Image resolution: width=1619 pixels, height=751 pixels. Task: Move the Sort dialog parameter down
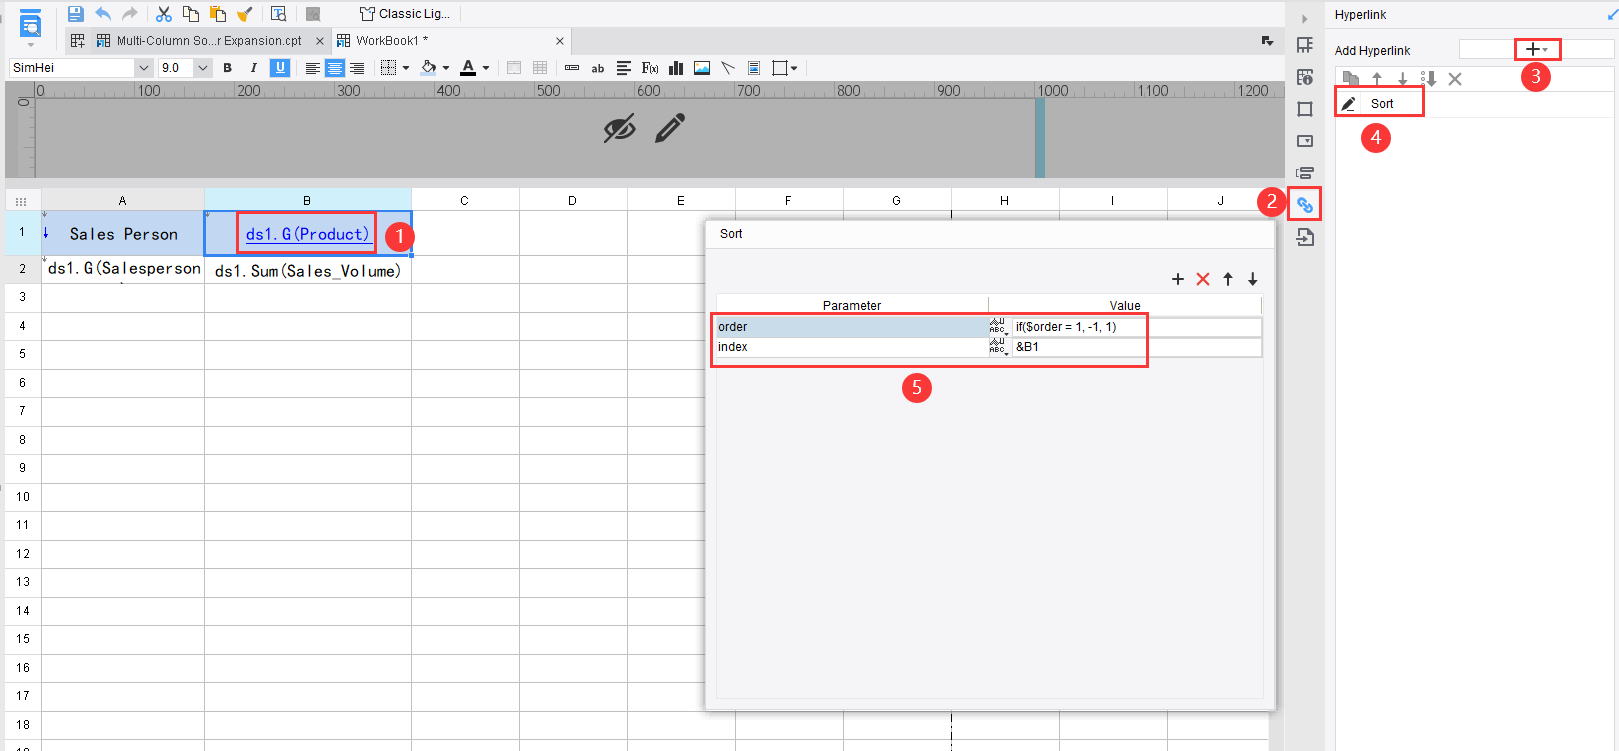pyautogui.click(x=1253, y=279)
